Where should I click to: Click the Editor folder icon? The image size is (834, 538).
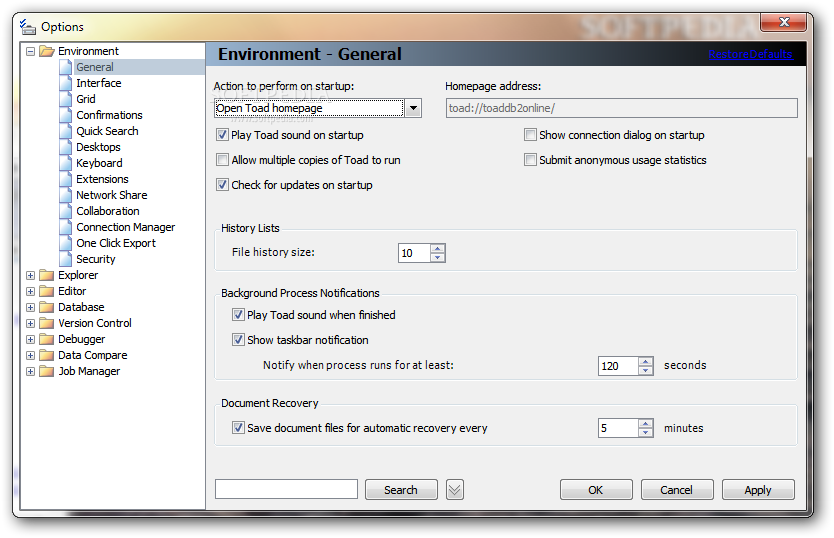pos(47,291)
